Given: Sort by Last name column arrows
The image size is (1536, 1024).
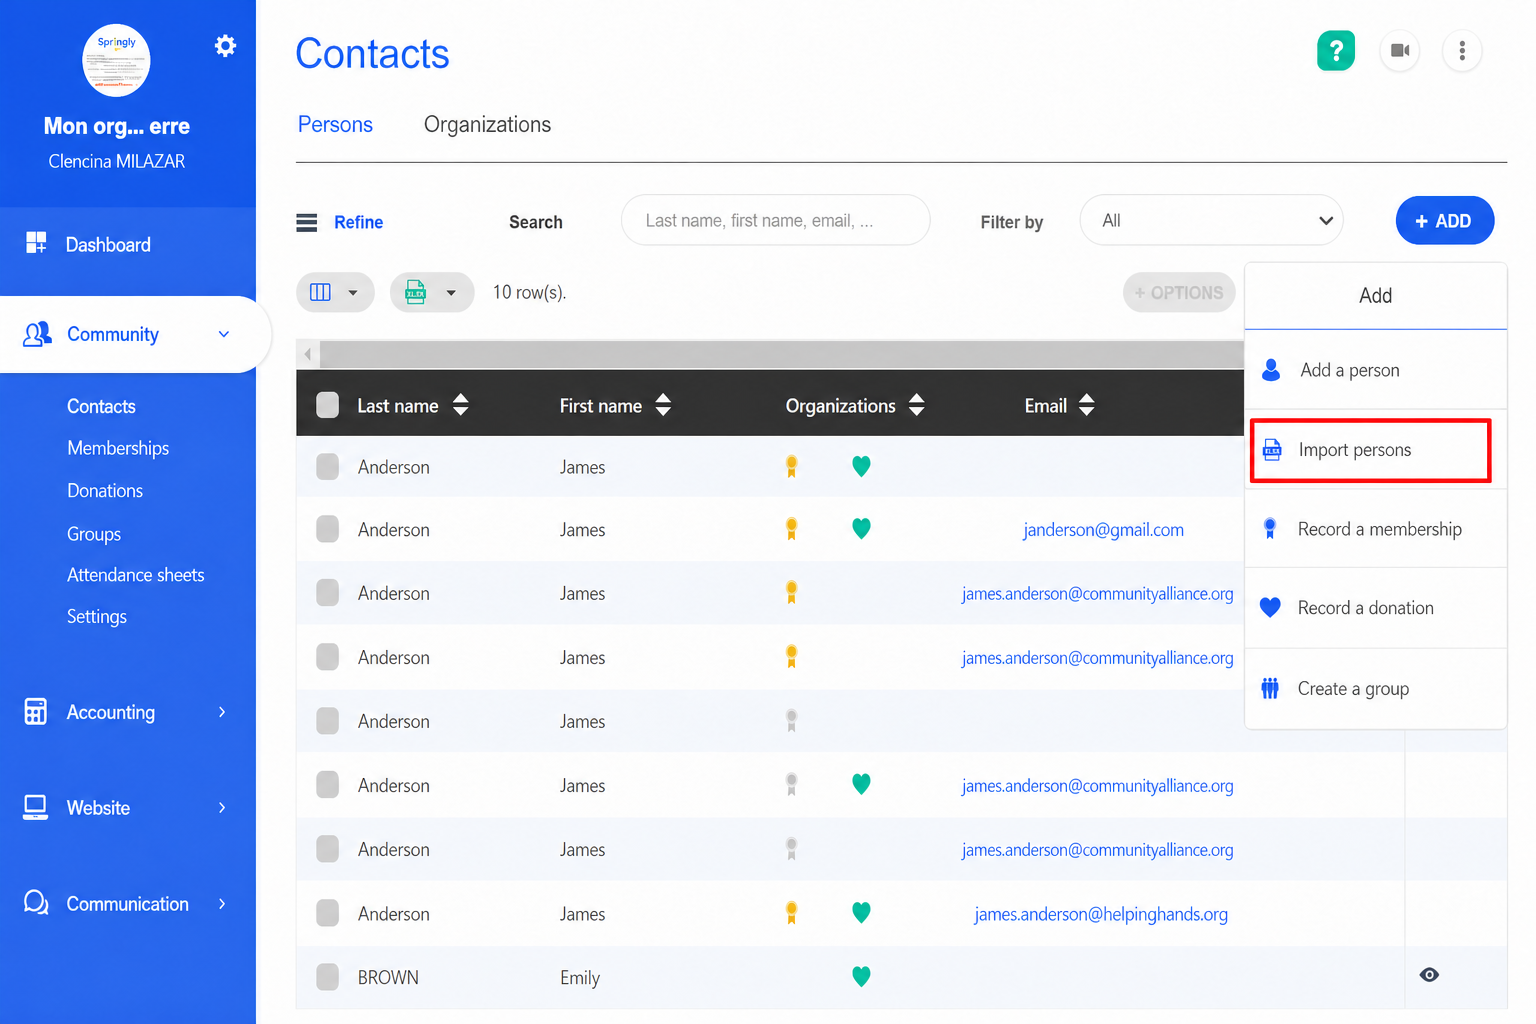Looking at the screenshot, I should click(461, 405).
